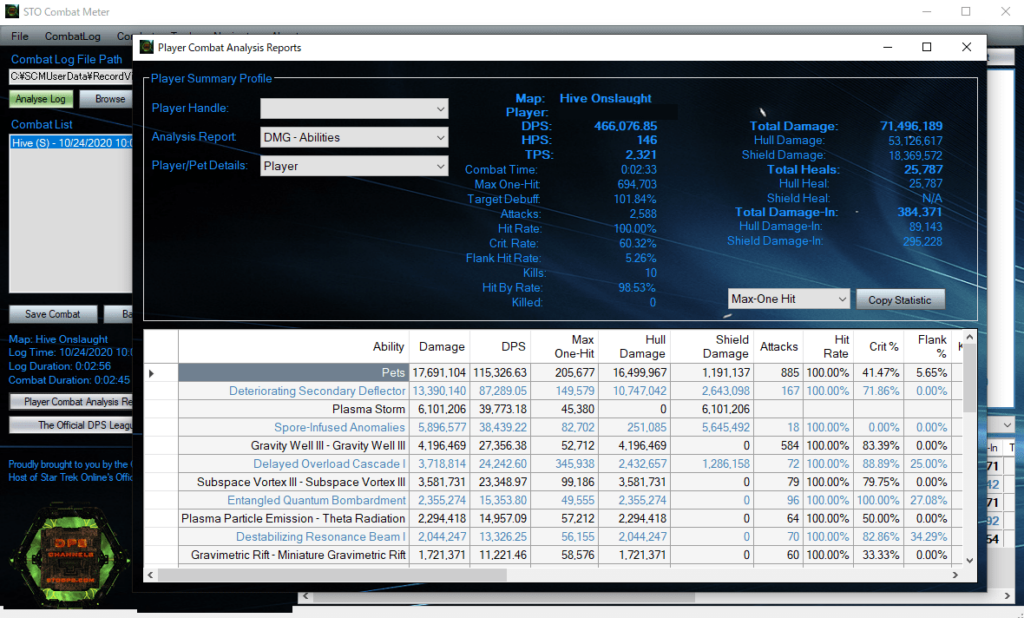Screen dimensions: 1024x618
Task: Expand the Max-One Hit statistic dropdown
Action: pyautogui.click(x=788, y=299)
